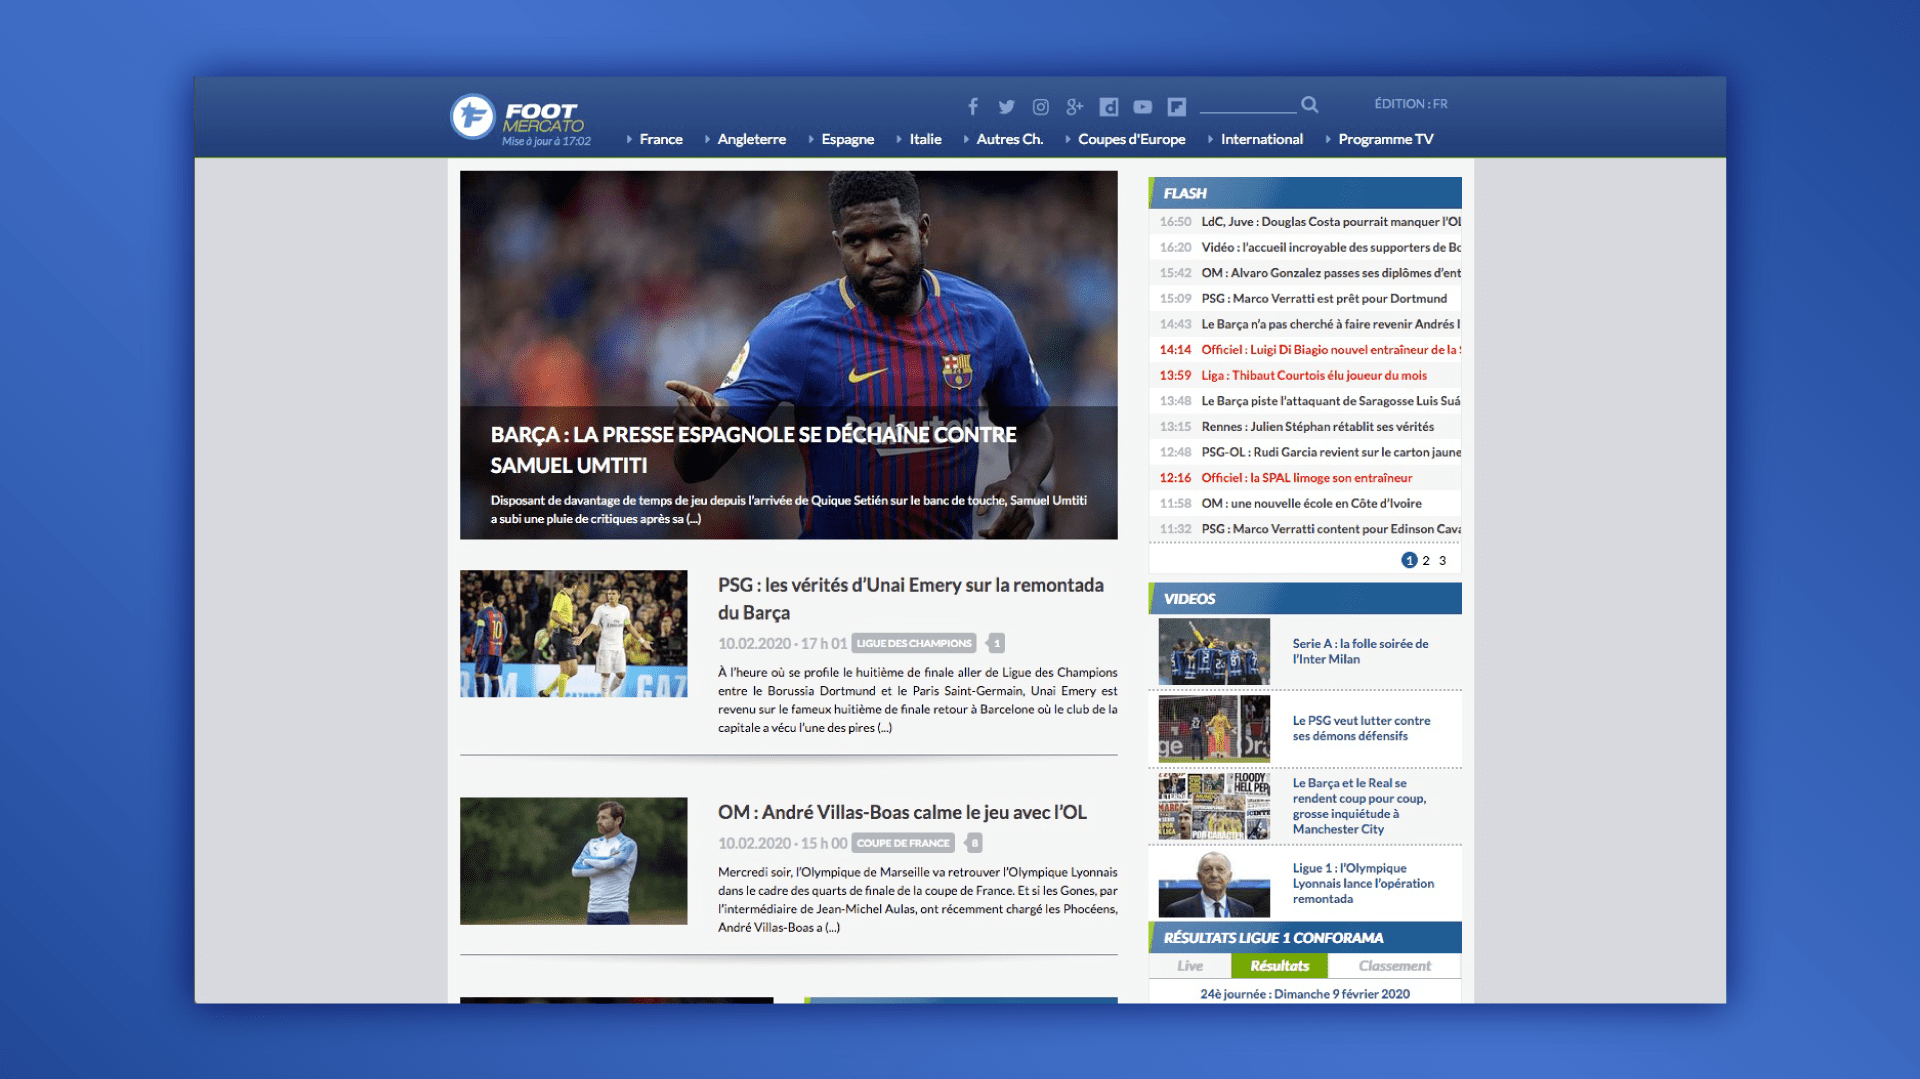Select flash pagination page 1
Viewport: 1920px width, 1079px height.
point(1409,560)
